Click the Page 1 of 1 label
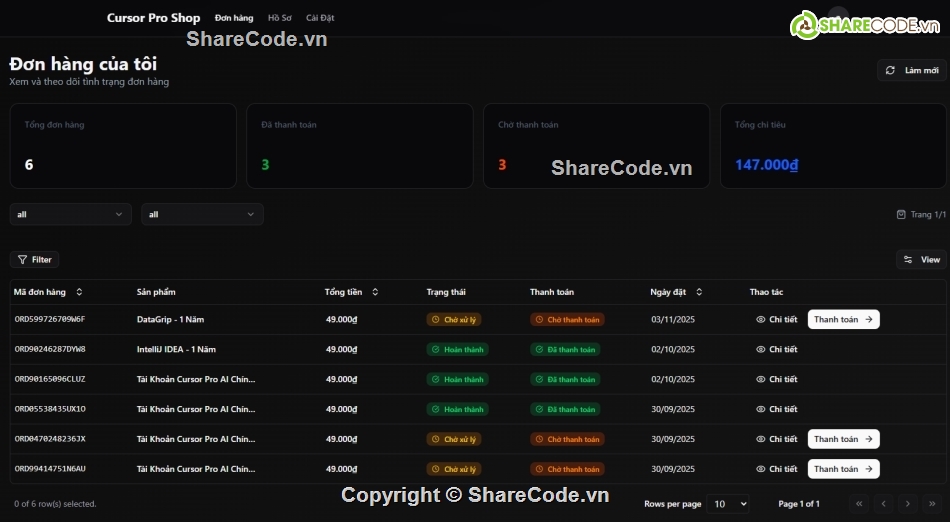Viewport: 950px width, 522px height. (x=799, y=504)
